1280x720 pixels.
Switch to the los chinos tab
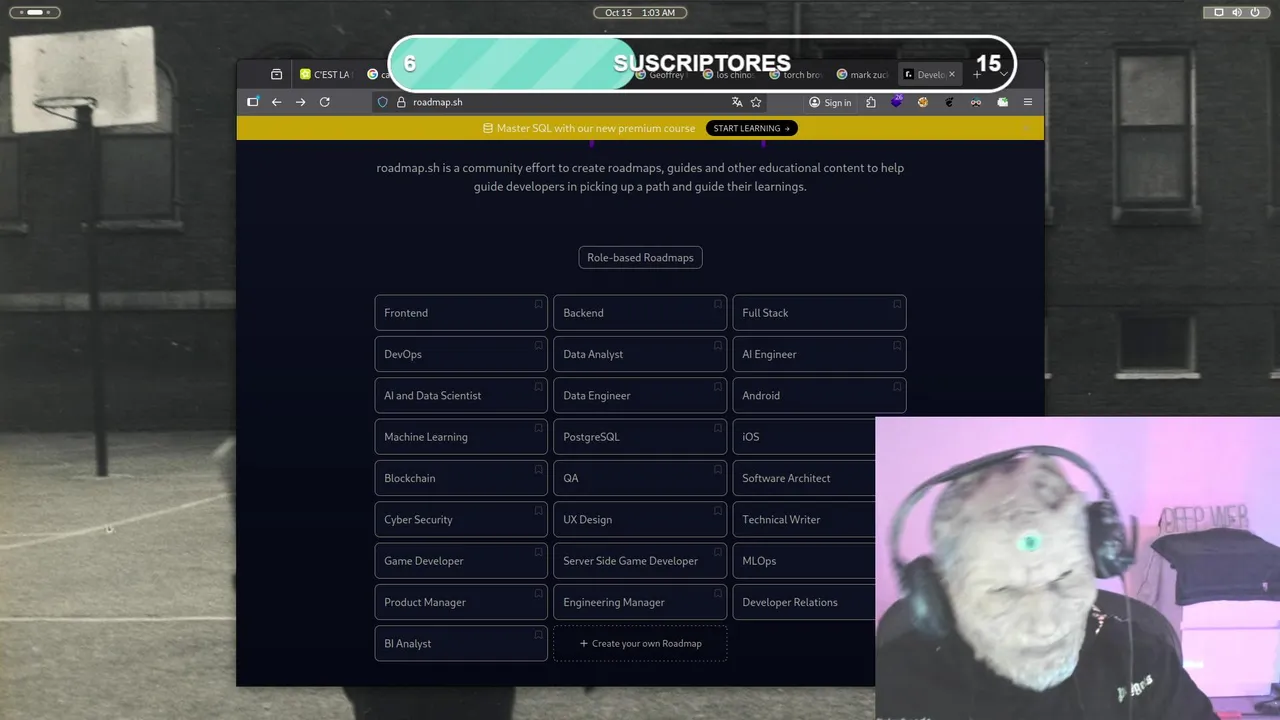(730, 75)
